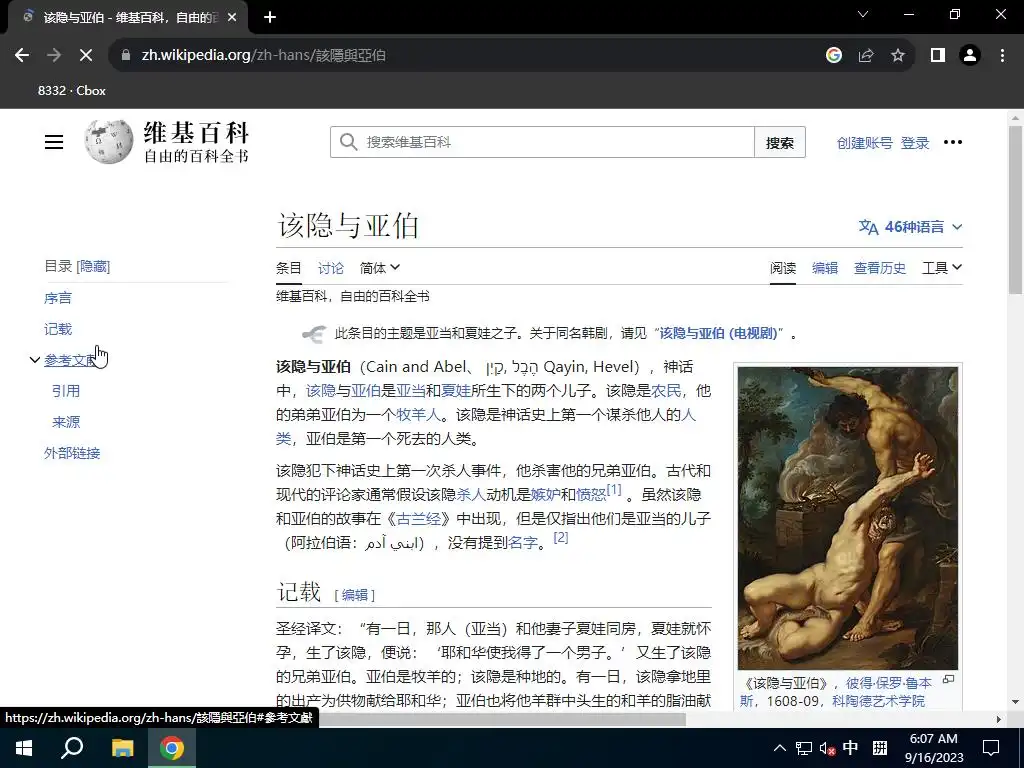Open the 8332 · Cbox bookmark
Screen dimensions: 1024x768
72,91
